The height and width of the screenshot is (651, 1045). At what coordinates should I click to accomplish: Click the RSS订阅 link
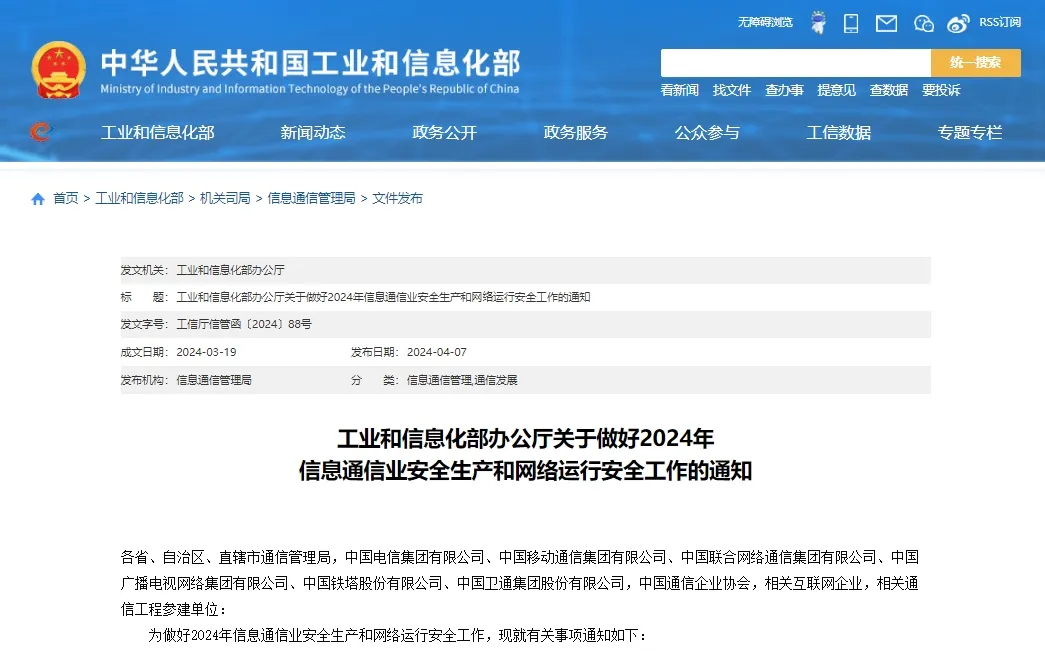coord(1000,22)
